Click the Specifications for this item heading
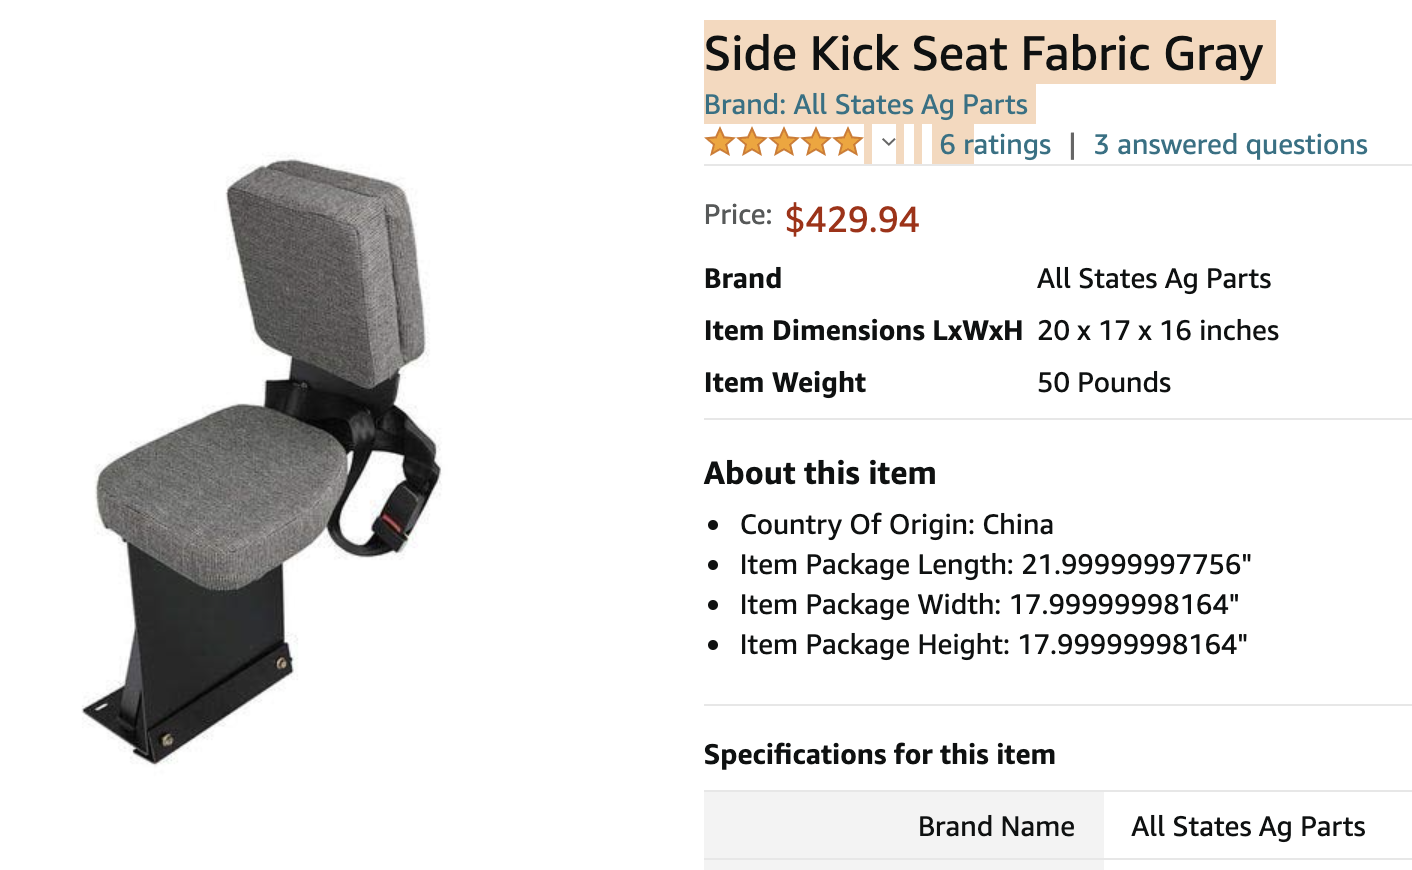1412x870 pixels. pyautogui.click(x=879, y=755)
